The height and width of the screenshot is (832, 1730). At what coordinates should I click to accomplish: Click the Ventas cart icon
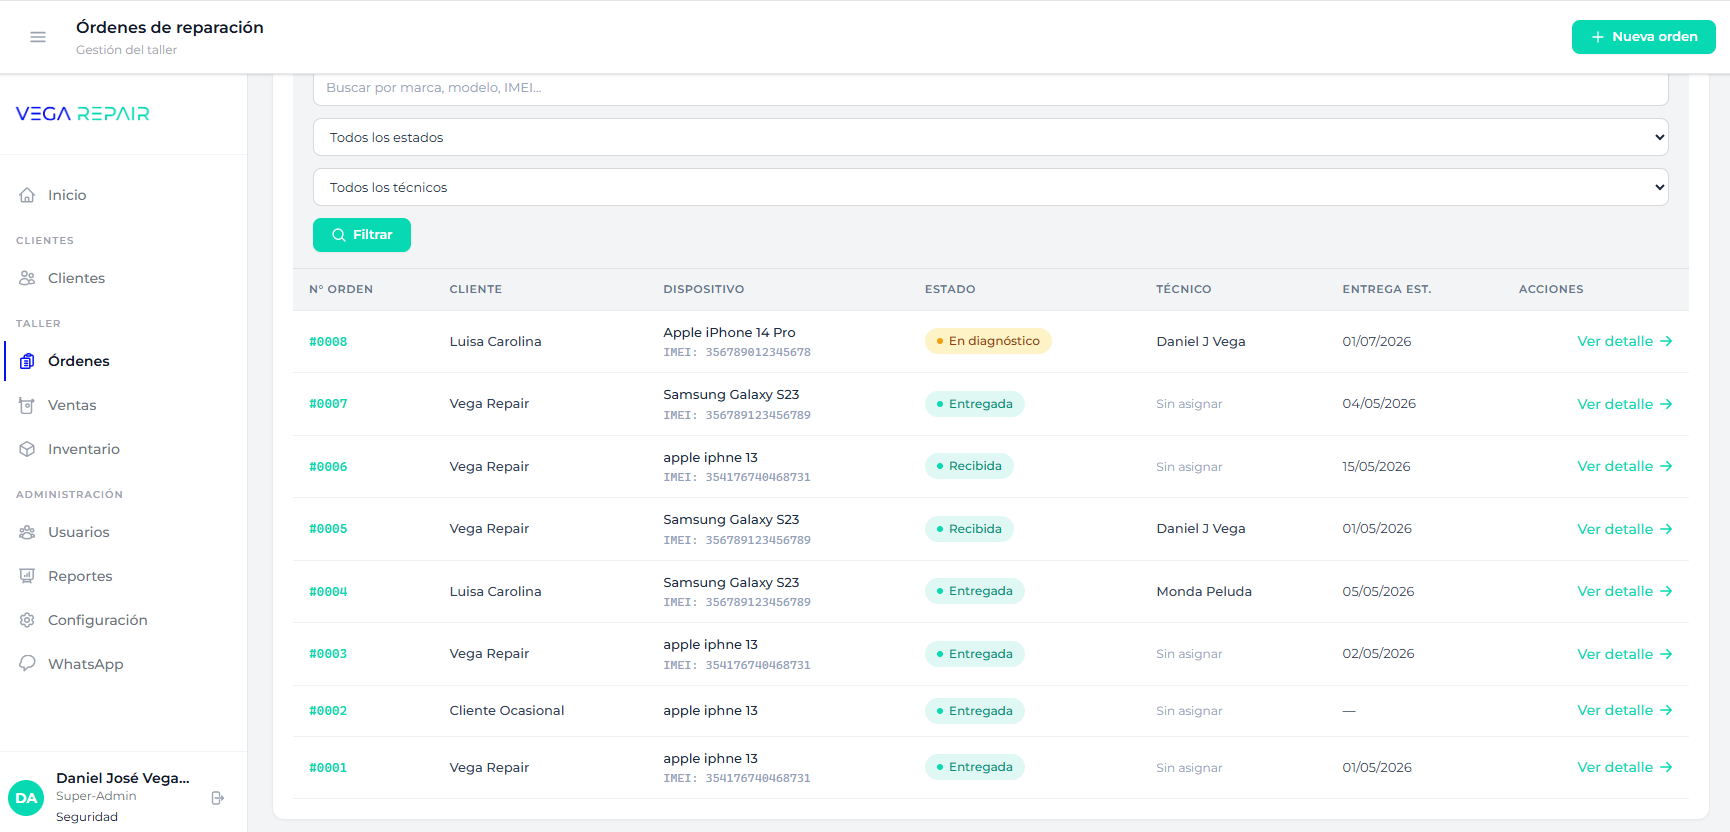[27, 405]
